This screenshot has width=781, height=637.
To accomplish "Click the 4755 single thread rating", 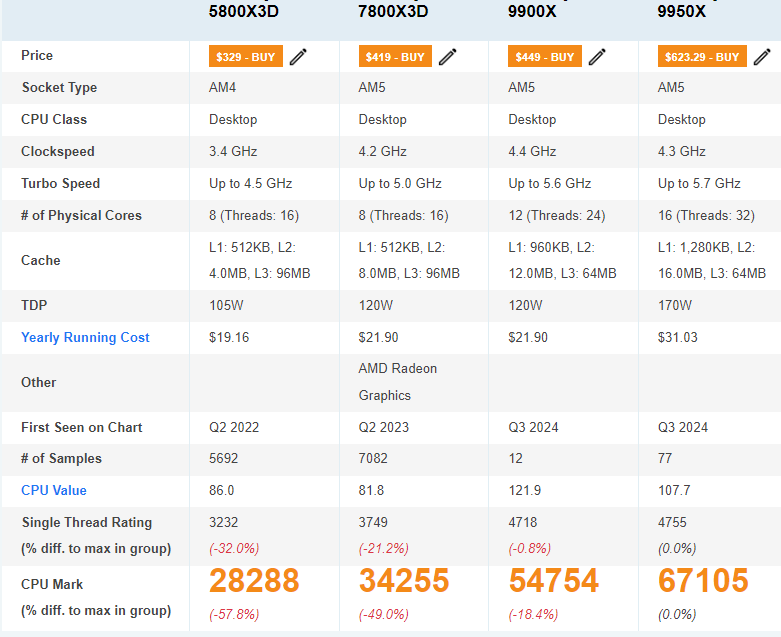I will (672, 522).
